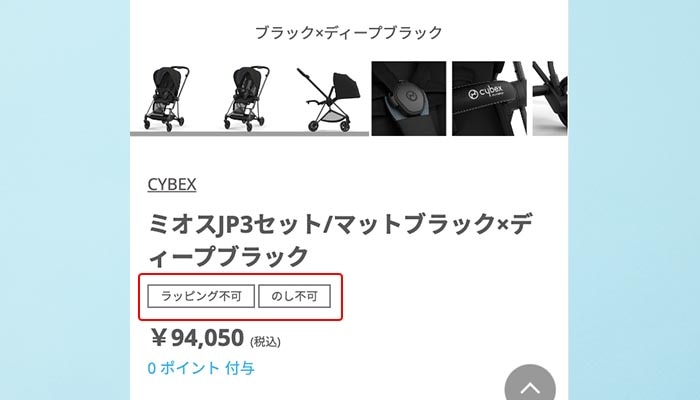Click the gray thumbnail carousel scroll bar
This screenshot has height=400, width=700.
pyautogui.click(x=250, y=134)
